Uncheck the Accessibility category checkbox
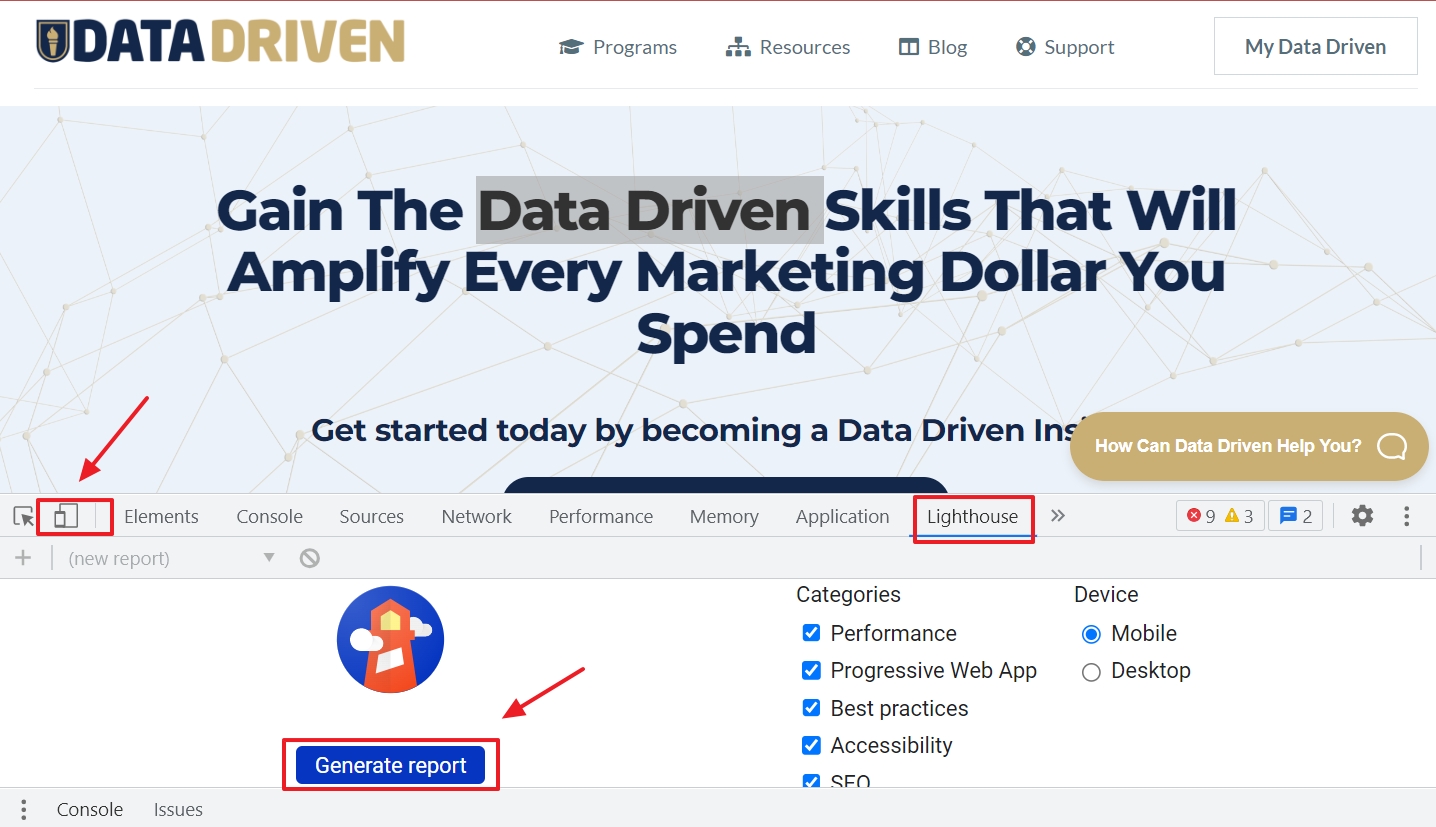 tap(811, 745)
